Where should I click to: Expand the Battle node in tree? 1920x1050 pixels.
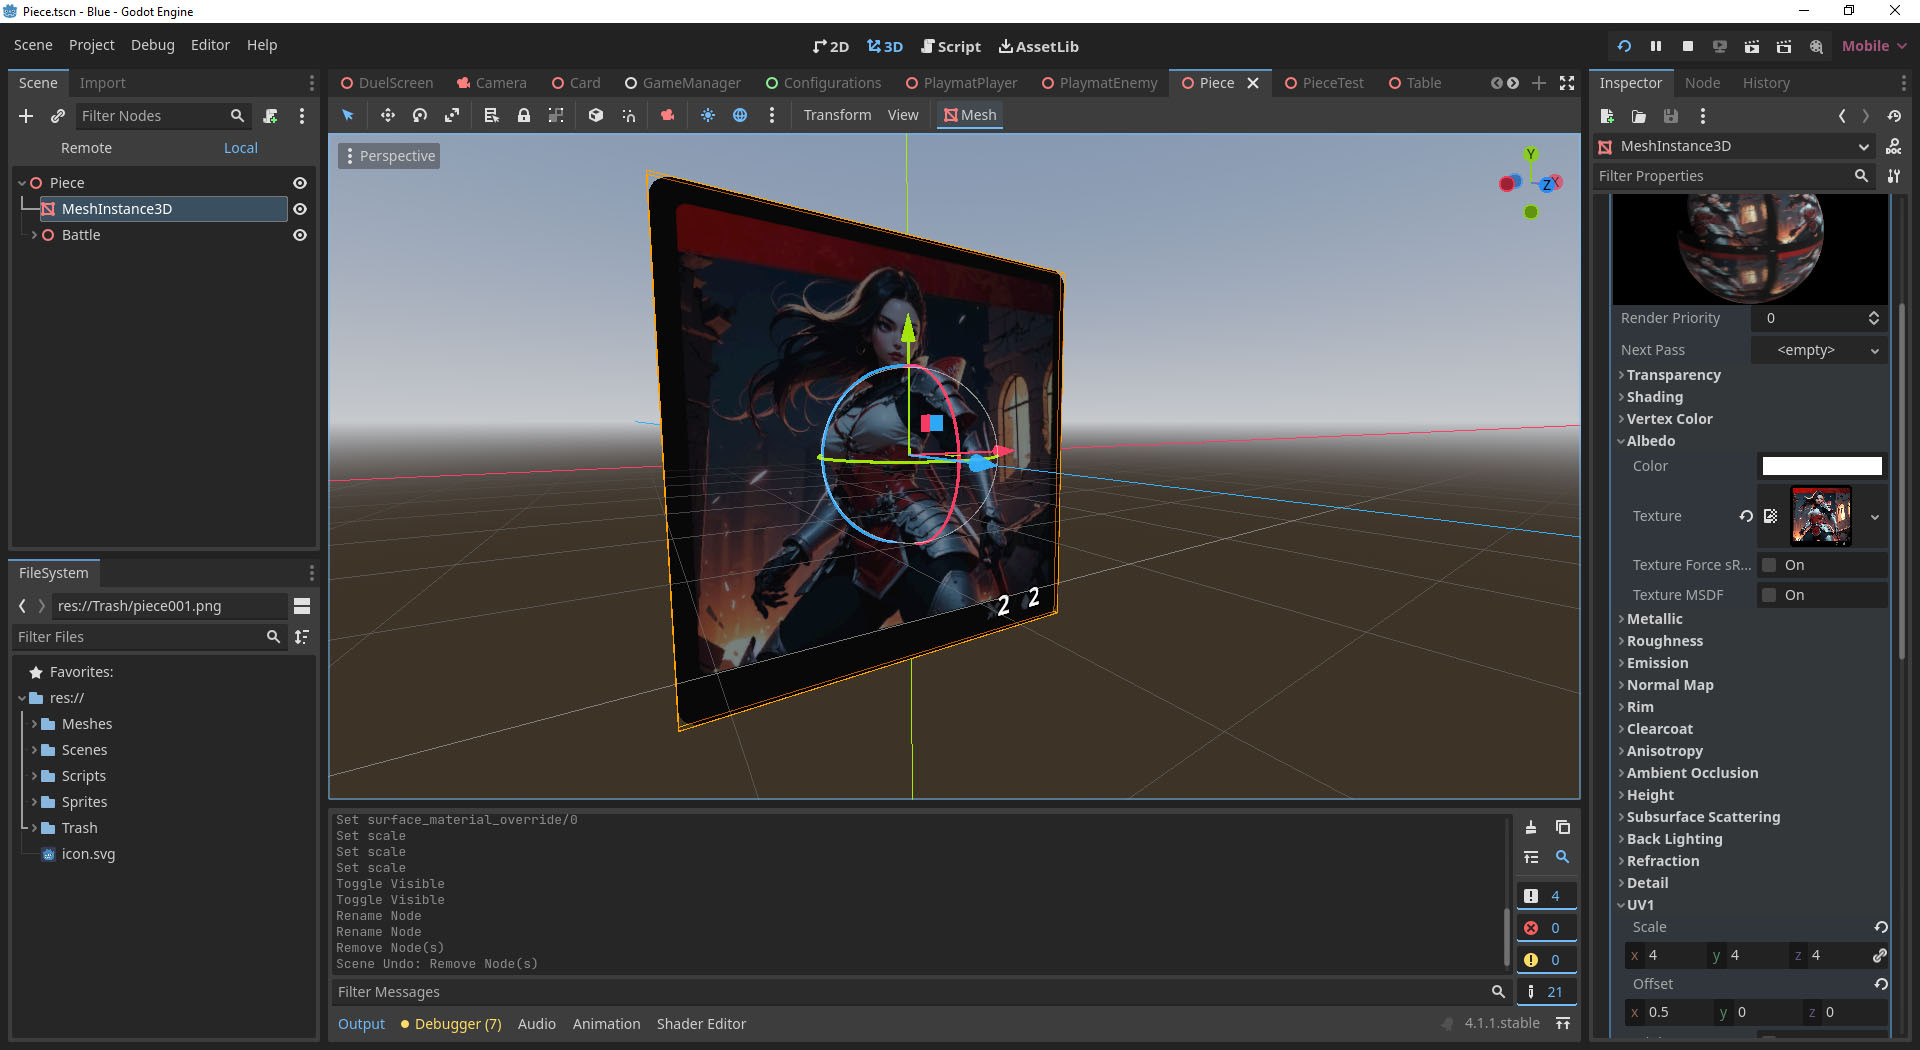[x=34, y=235]
